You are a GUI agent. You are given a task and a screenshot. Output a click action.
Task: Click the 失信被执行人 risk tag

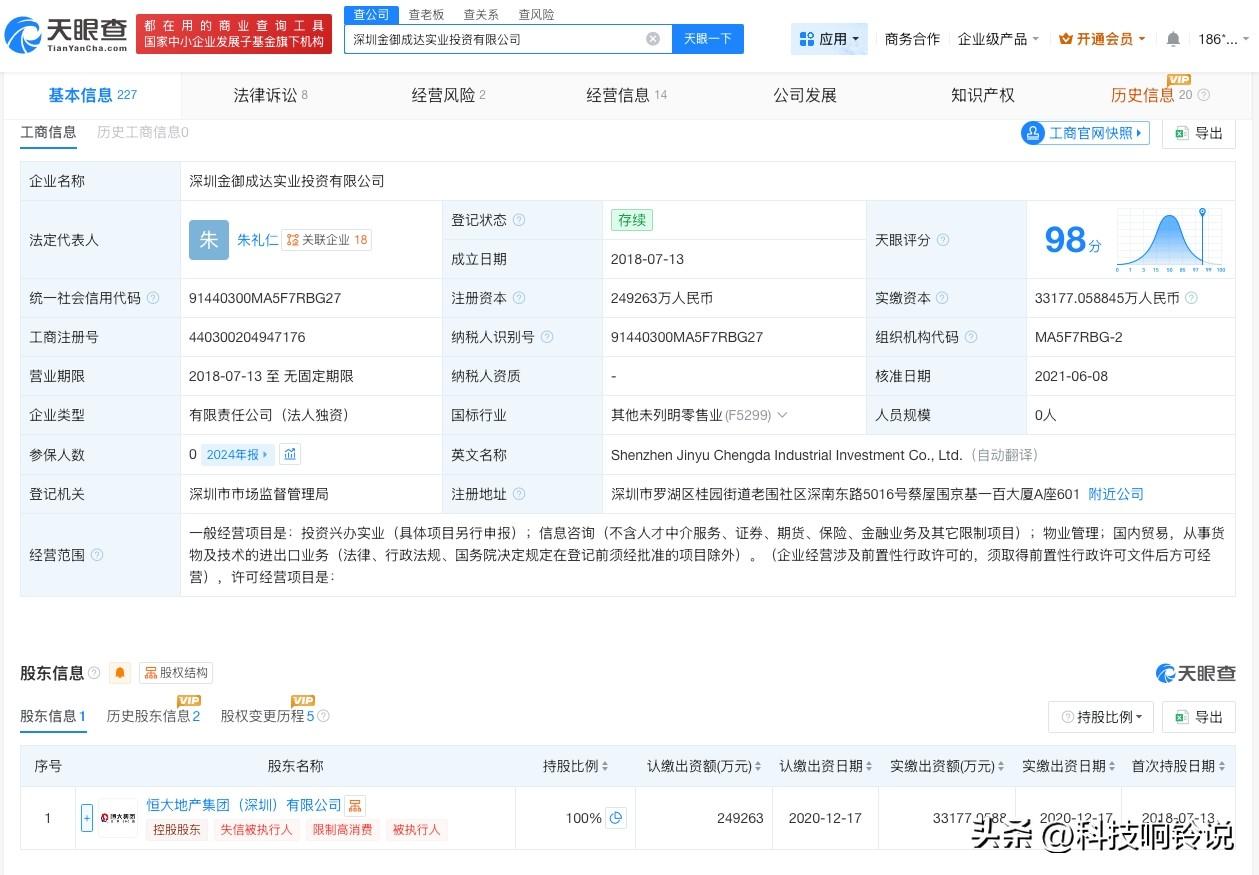coord(256,830)
